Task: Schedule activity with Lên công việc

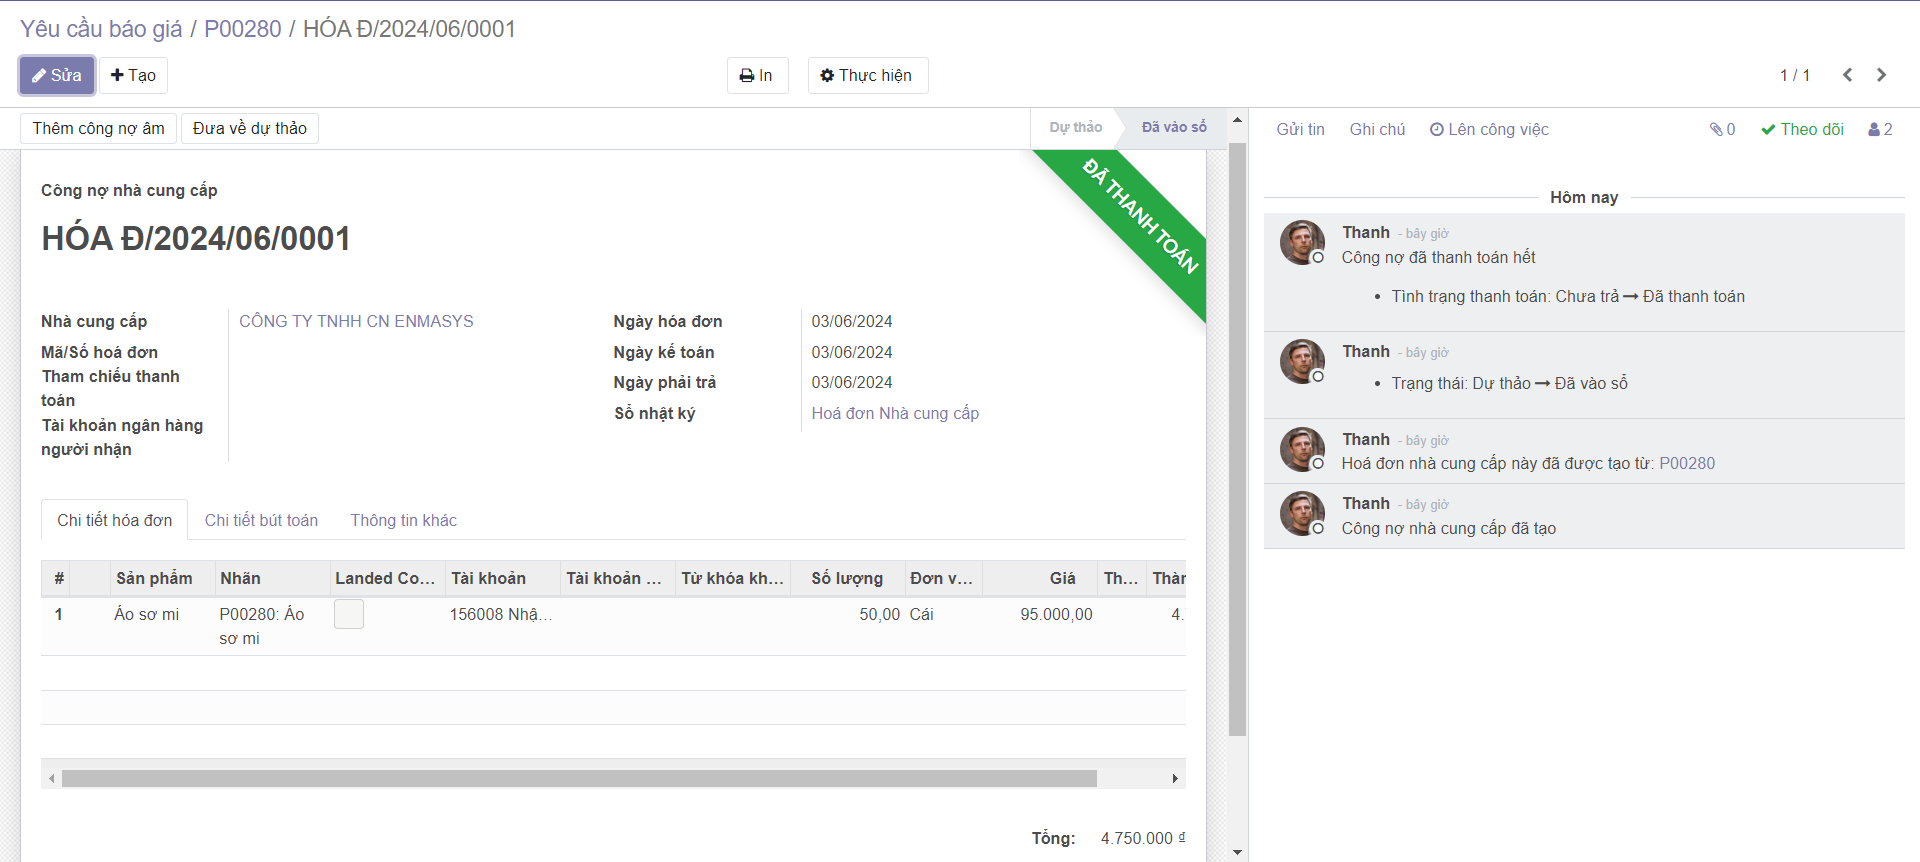Action: [x=1489, y=129]
